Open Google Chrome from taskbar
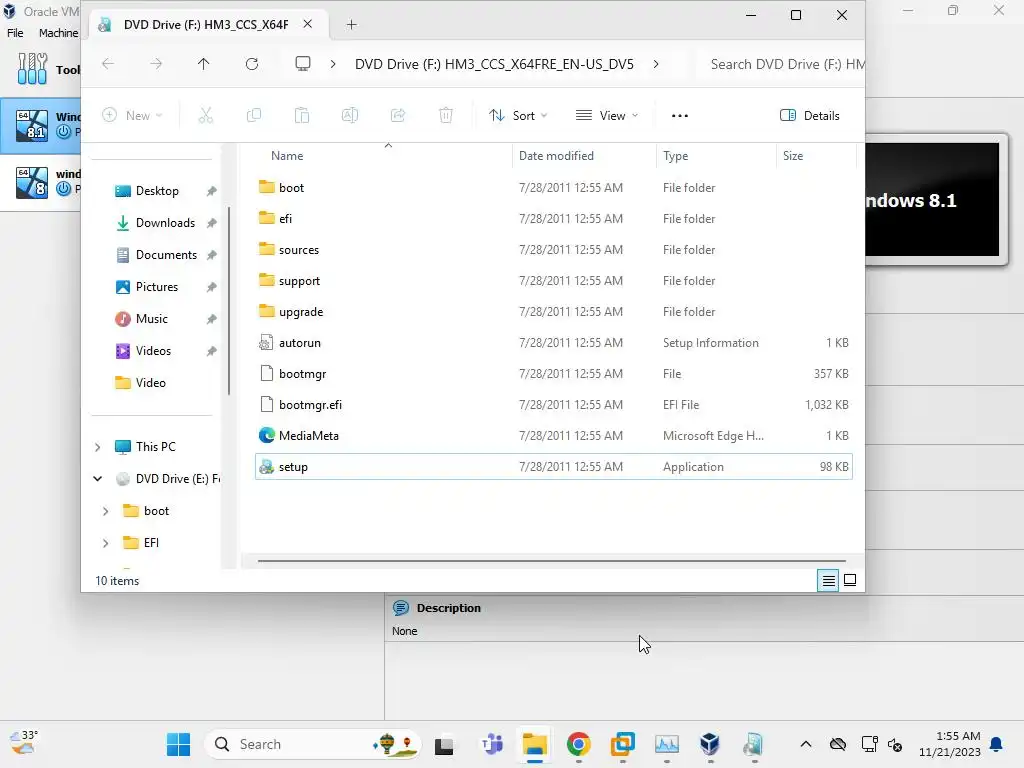The image size is (1024, 768). tap(579, 744)
